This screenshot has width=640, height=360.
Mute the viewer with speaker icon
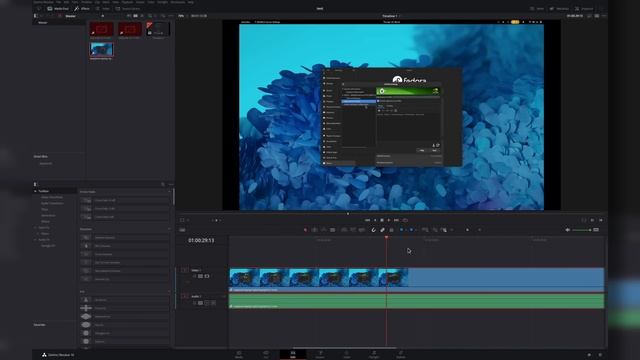pyautogui.click(x=567, y=230)
